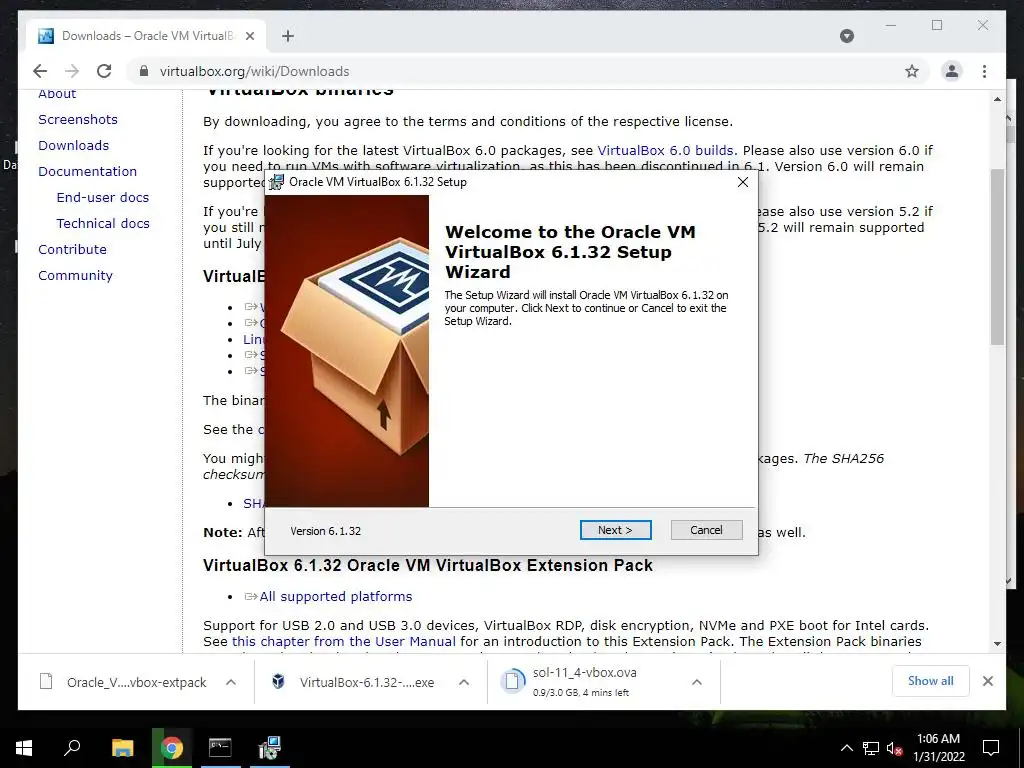Reload the VirtualBox downloads page

[x=104, y=71]
